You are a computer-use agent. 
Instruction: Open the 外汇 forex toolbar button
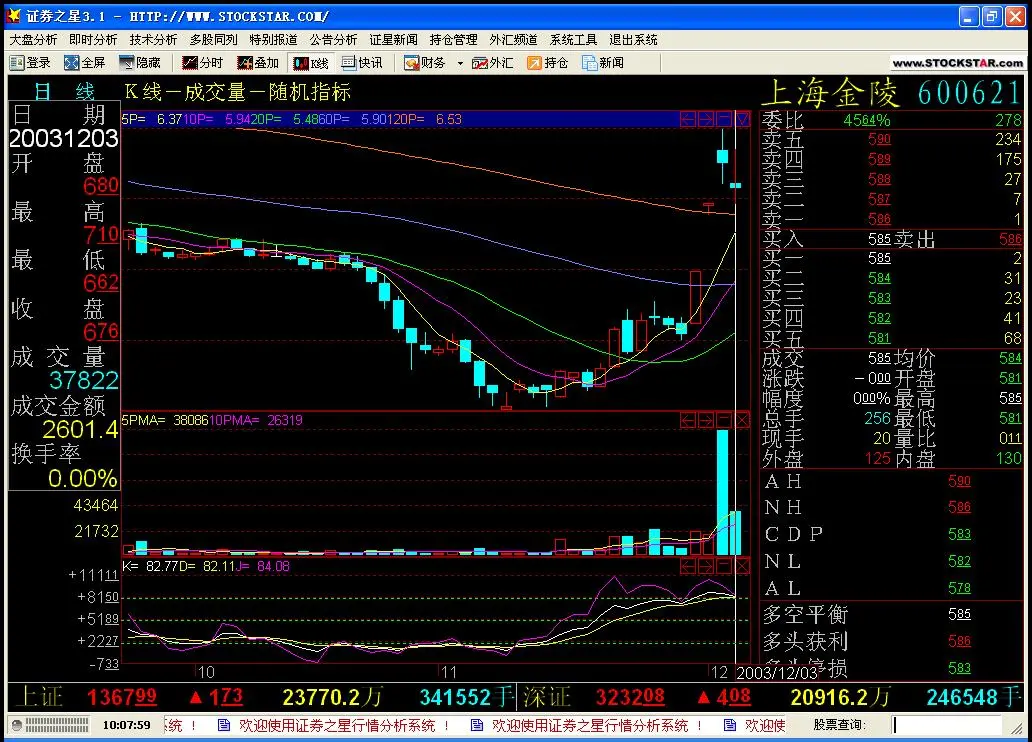[492, 63]
